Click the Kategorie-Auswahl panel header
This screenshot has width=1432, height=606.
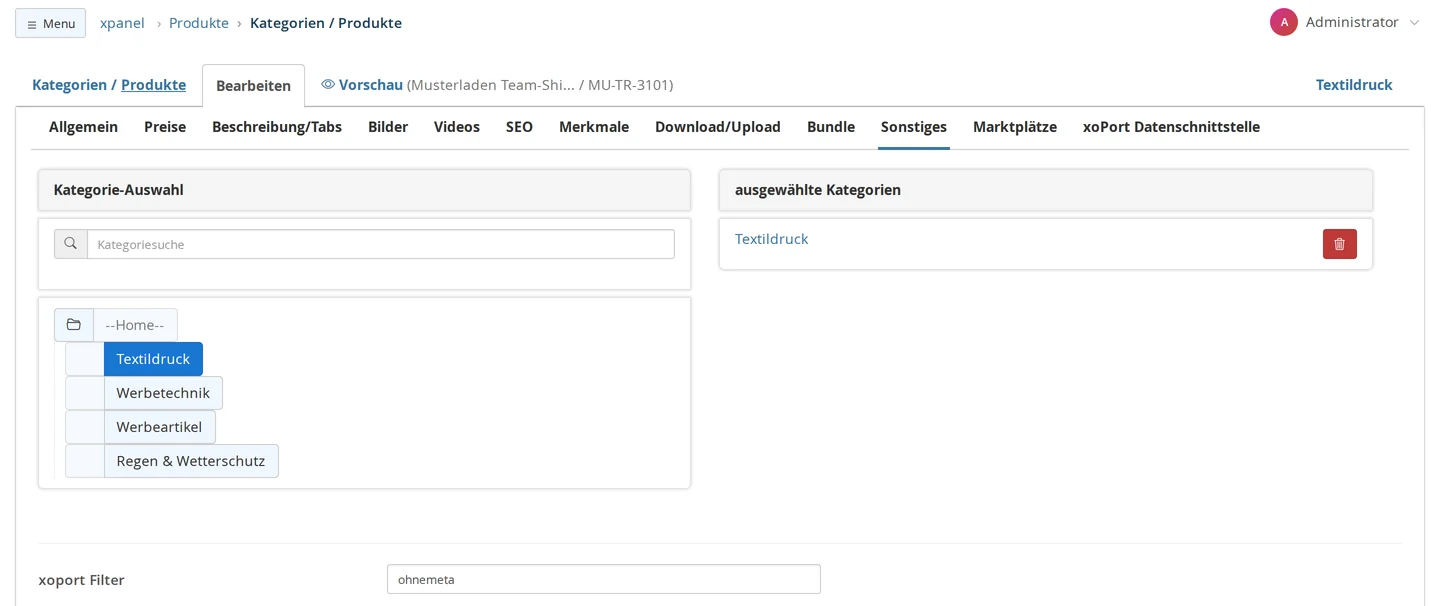coord(364,190)
